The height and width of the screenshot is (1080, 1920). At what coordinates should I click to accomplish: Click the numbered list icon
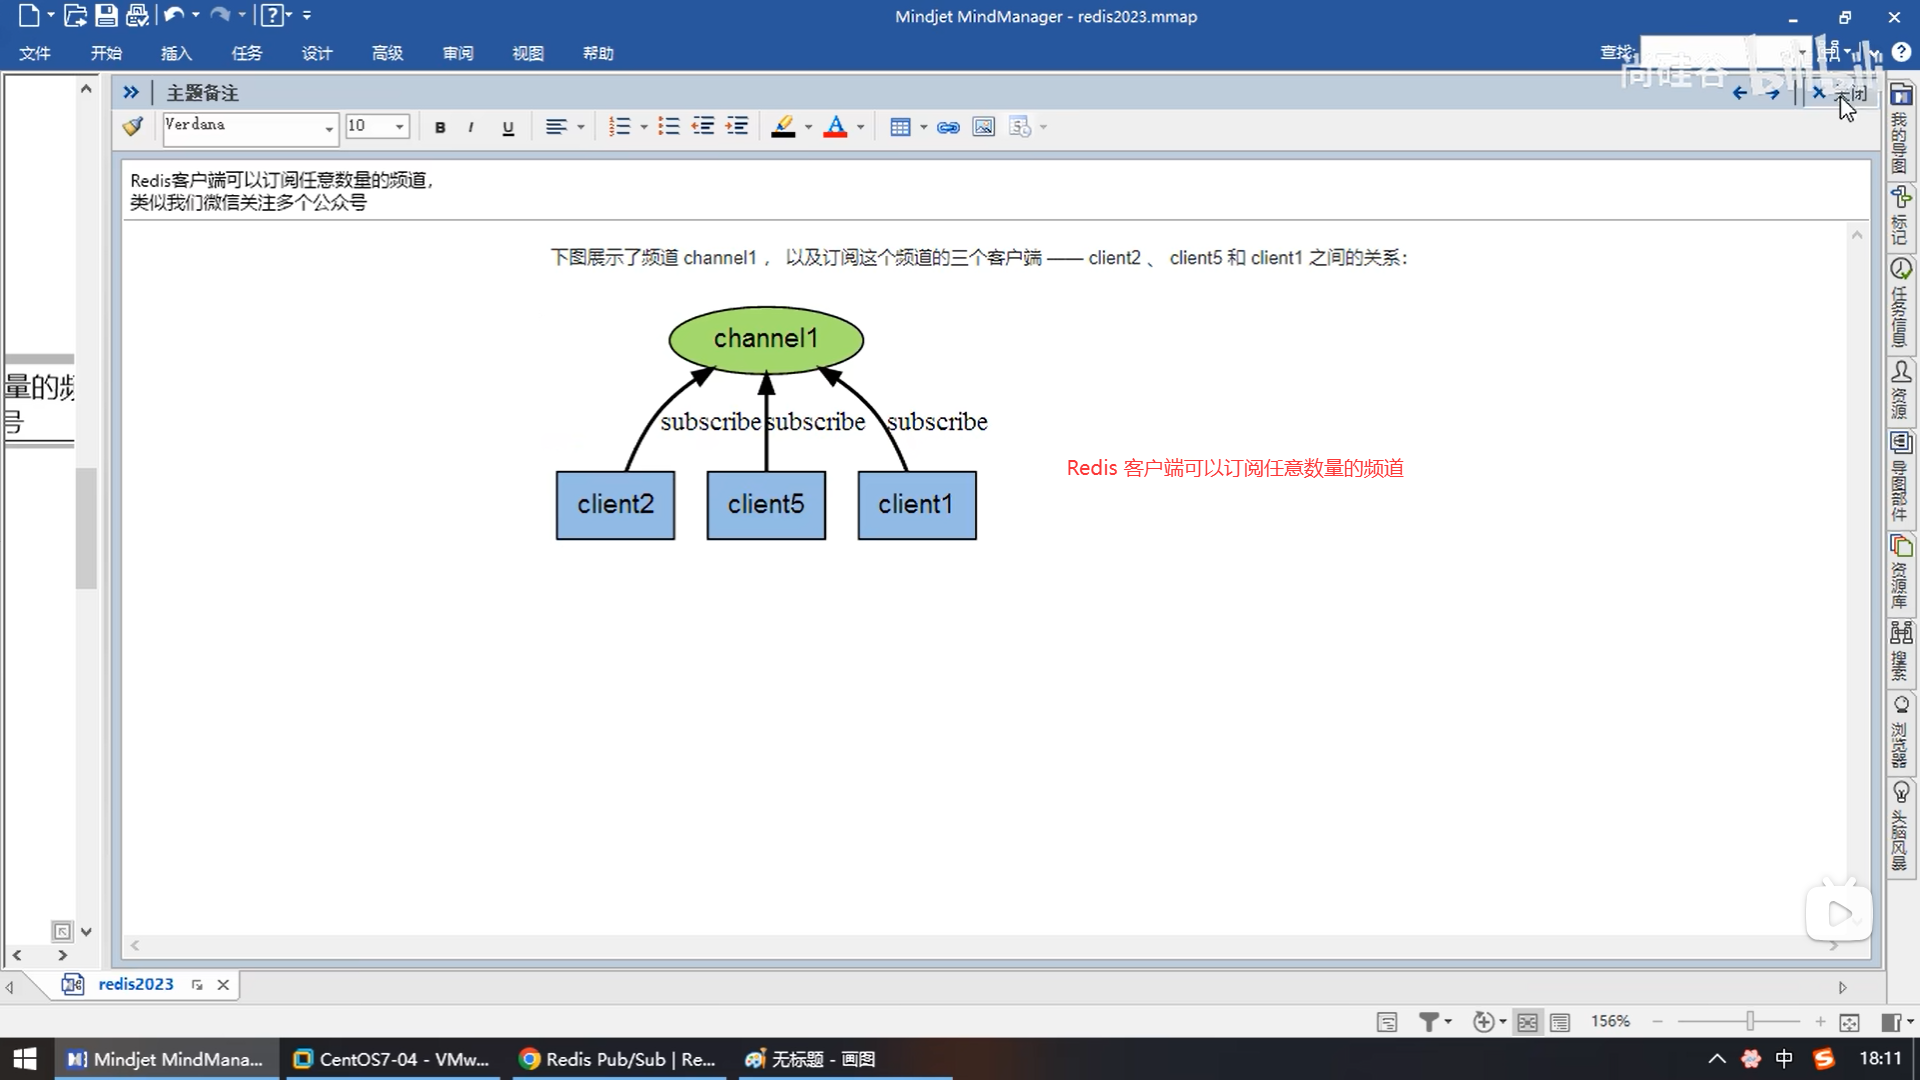(619, 127)
